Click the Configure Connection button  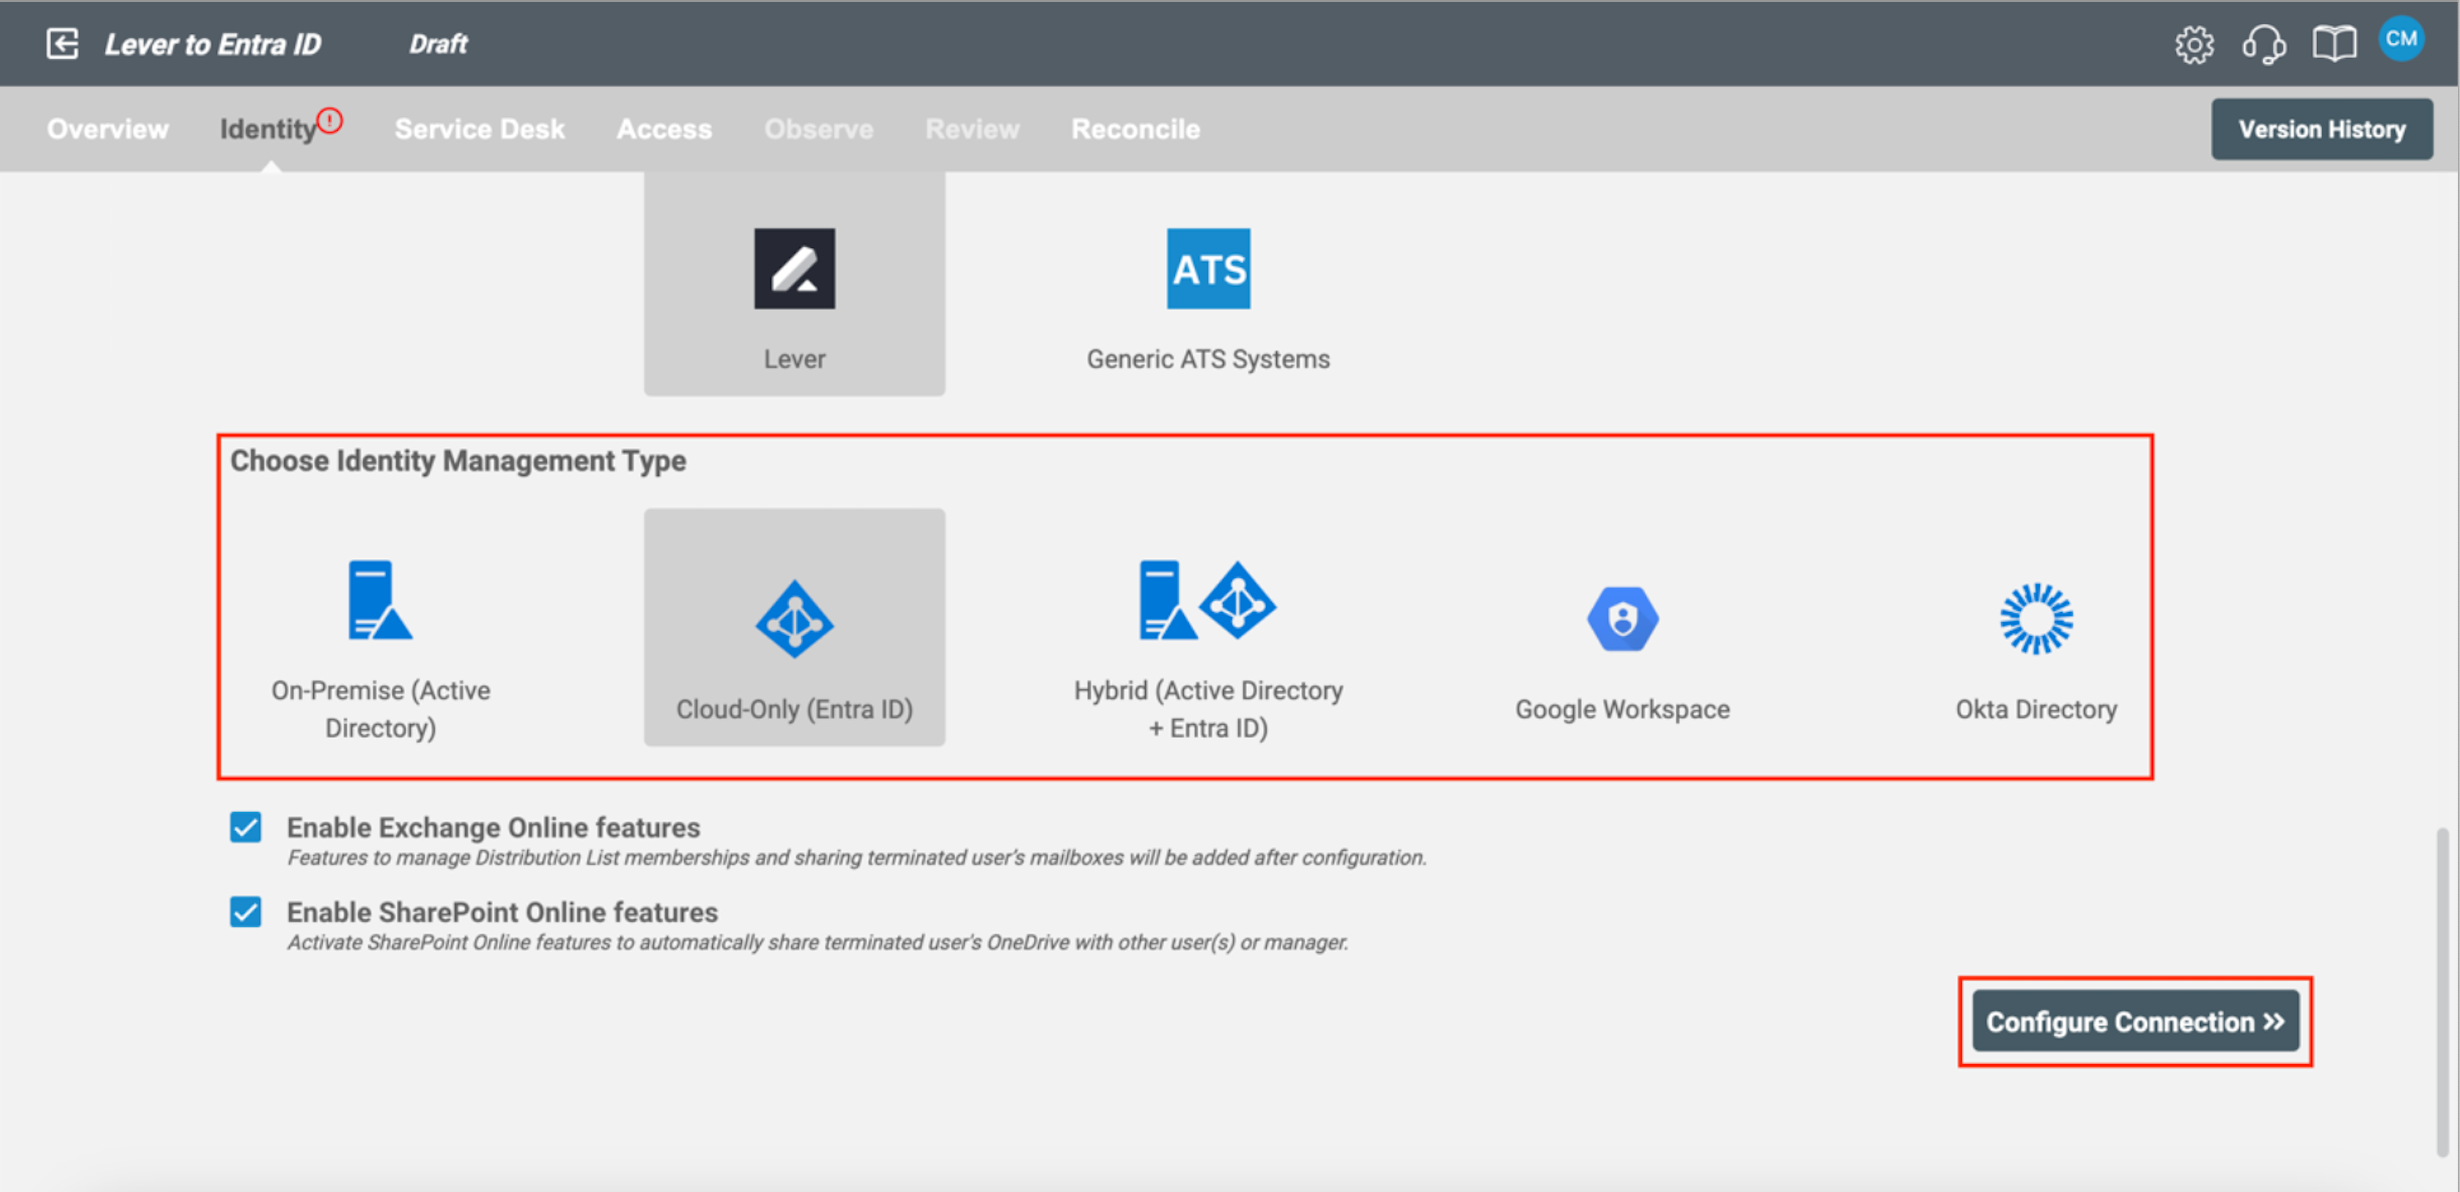(2135, 1022)
